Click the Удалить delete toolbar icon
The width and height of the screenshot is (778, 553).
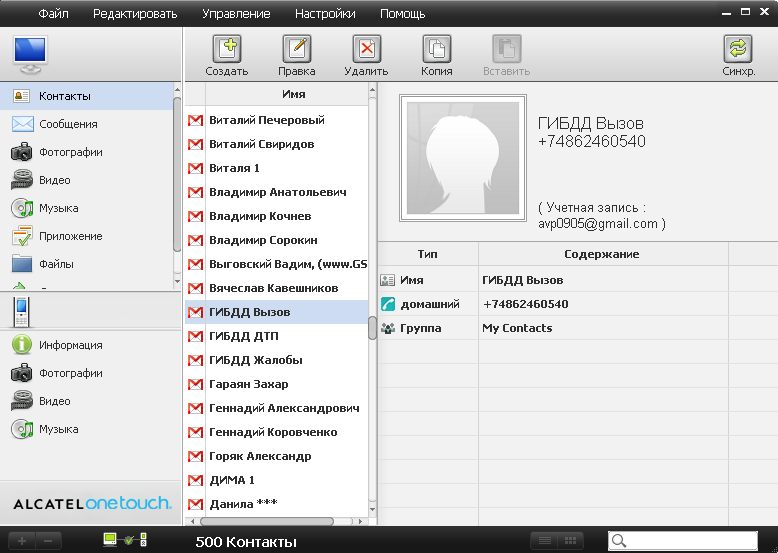(367, 49)
